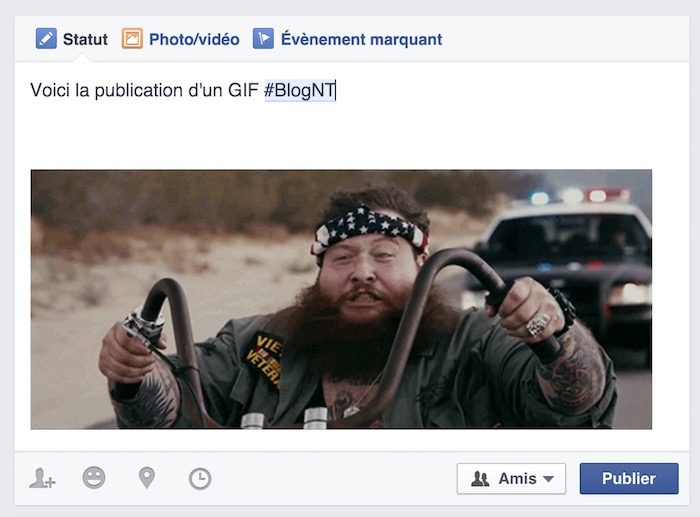
Task: Switch to the Photo/vidéo tab
Action: tap(194, 39)
